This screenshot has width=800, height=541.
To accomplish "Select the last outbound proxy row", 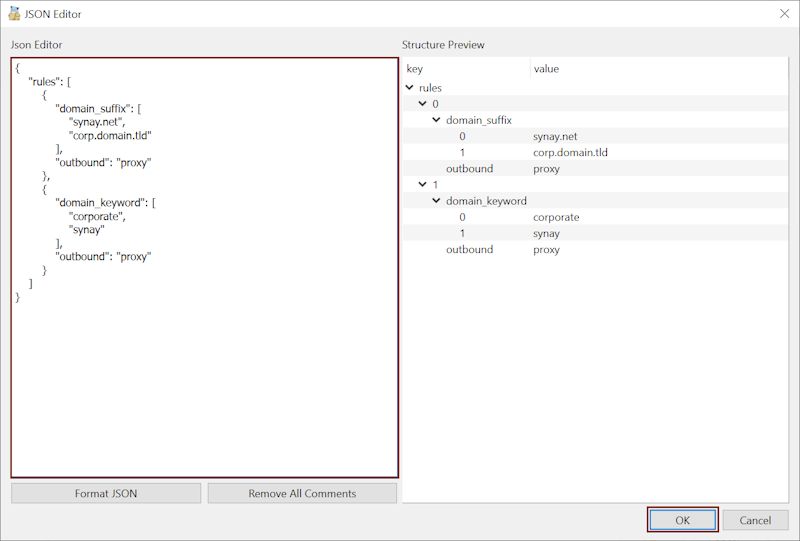I will [x=546, y=250].
